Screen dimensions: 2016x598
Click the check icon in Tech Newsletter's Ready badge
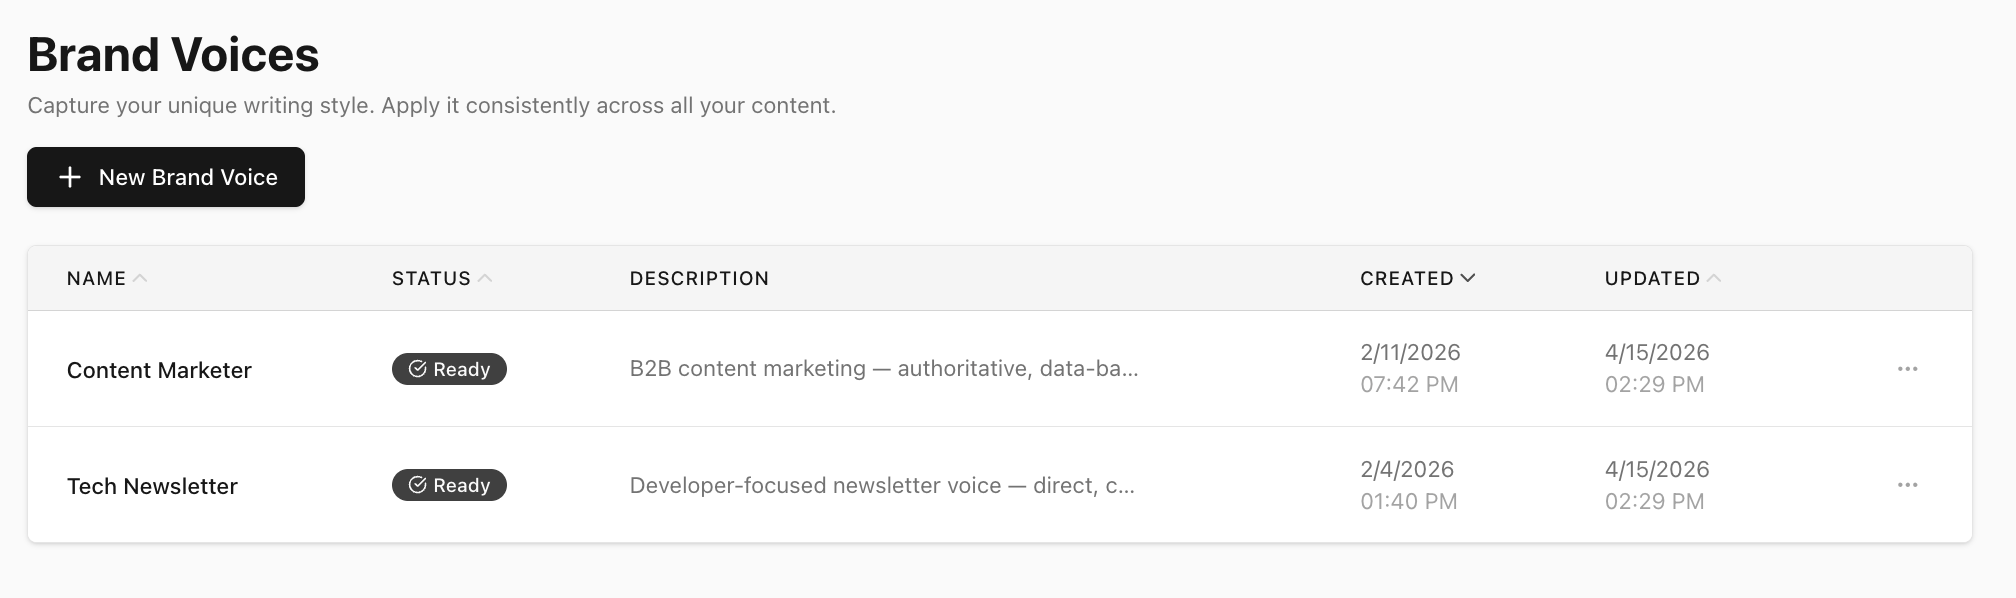pos(418,486)
